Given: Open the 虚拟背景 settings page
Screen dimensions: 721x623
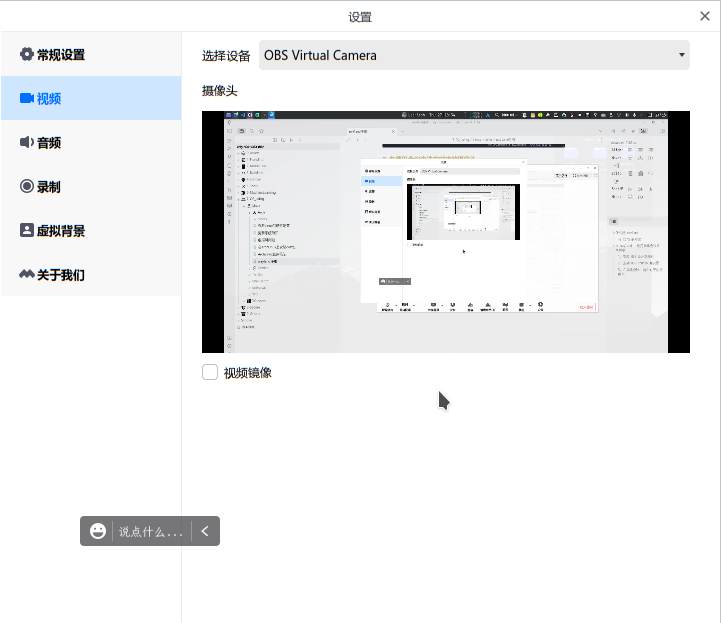Looking at the screenshot, I should [61, 231].
